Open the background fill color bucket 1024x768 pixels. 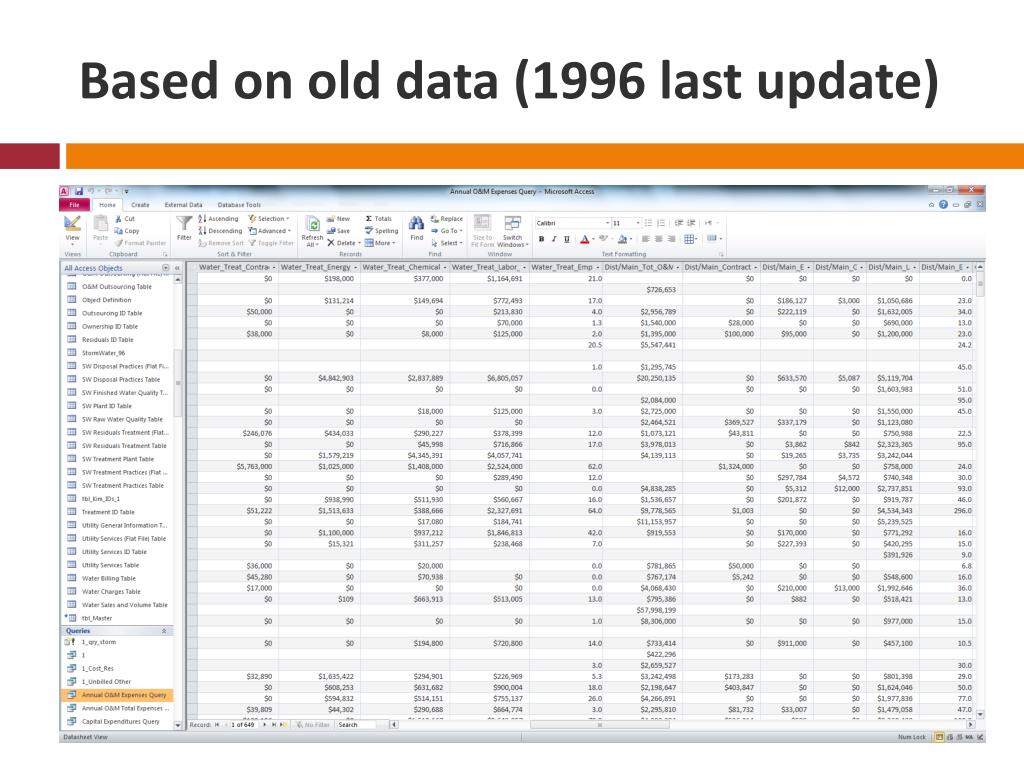click(622, 239)
